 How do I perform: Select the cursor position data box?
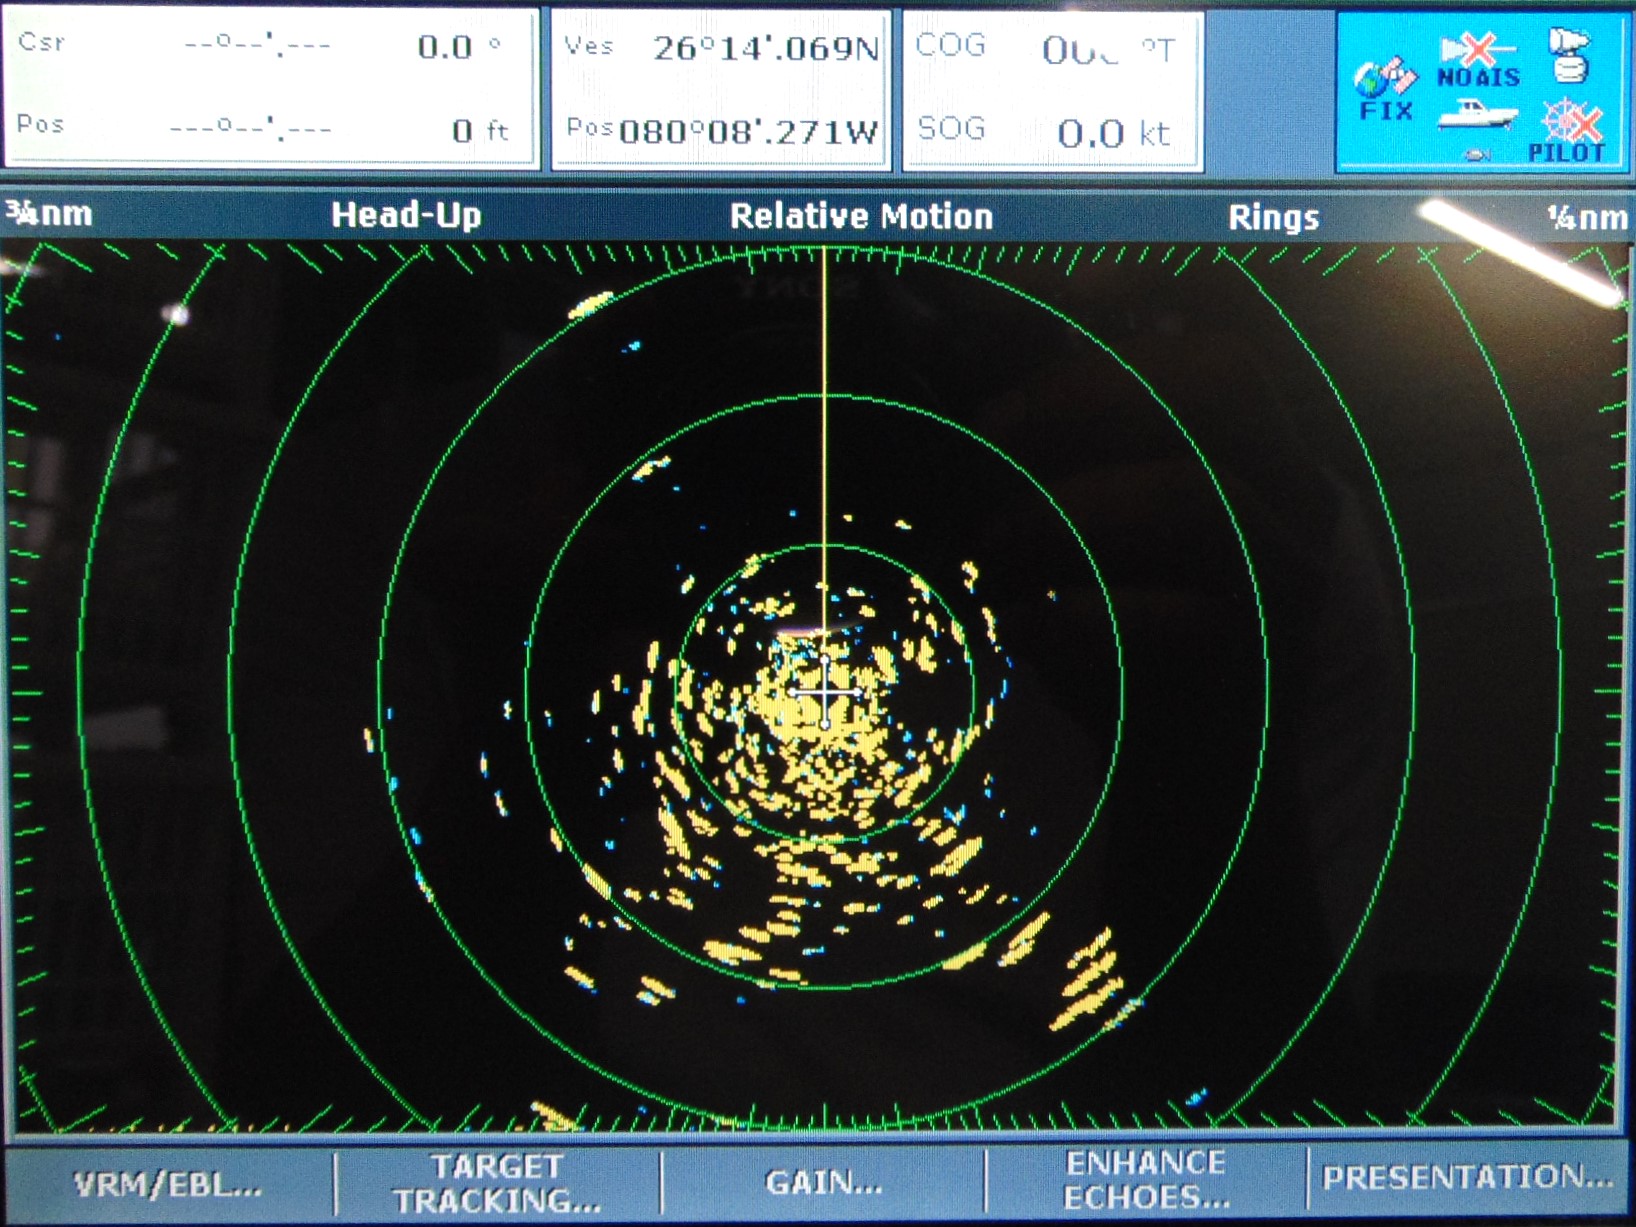tap(271, 88)
